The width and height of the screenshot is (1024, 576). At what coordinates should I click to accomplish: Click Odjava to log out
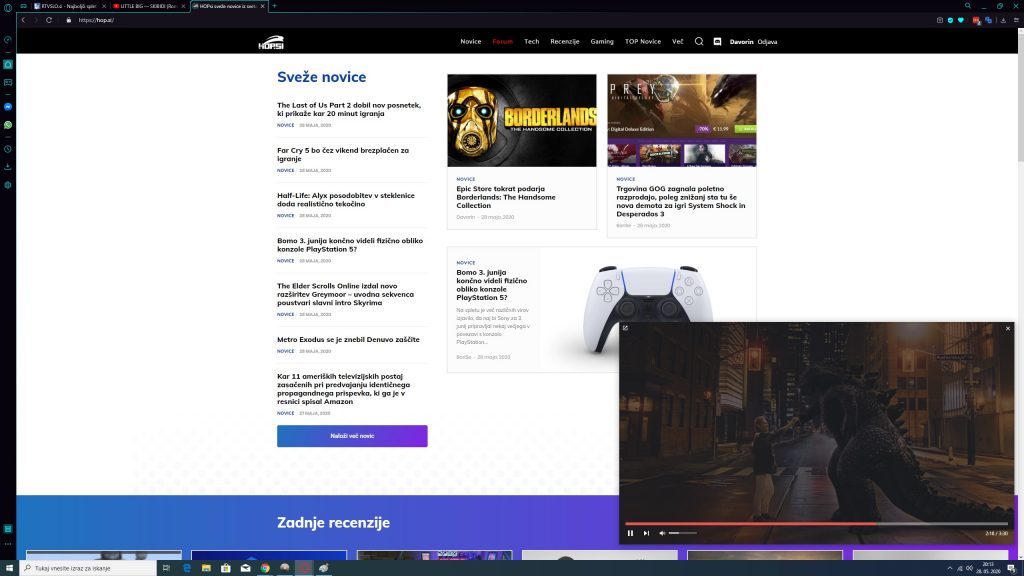pos(767,42)
